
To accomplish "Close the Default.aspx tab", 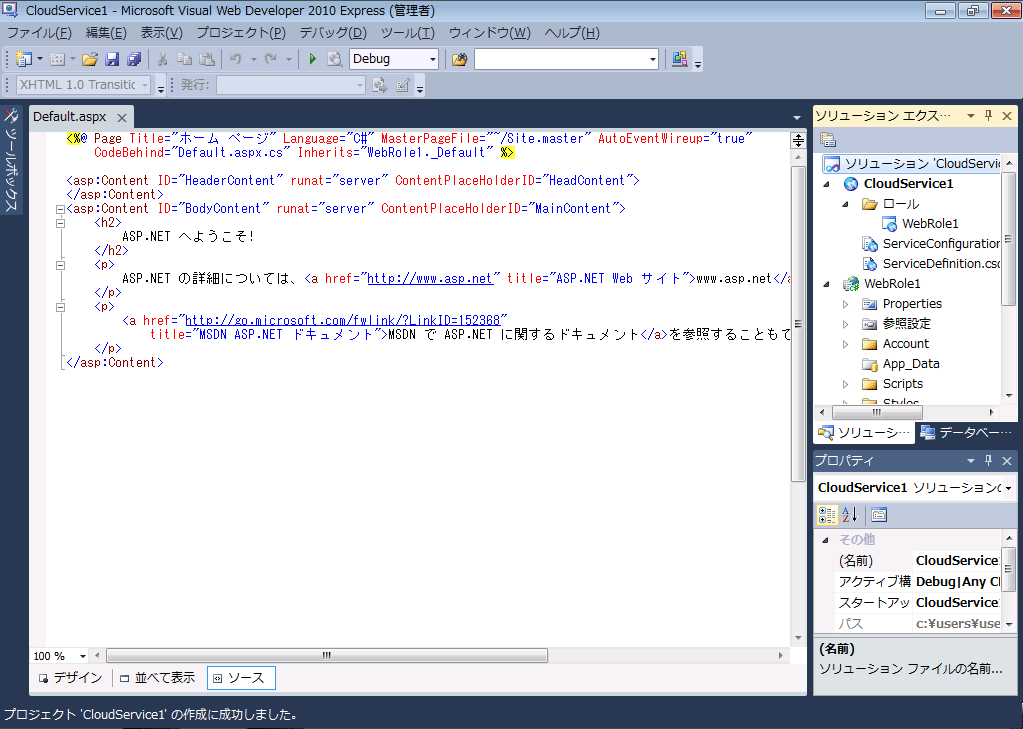I will point(122,117).
